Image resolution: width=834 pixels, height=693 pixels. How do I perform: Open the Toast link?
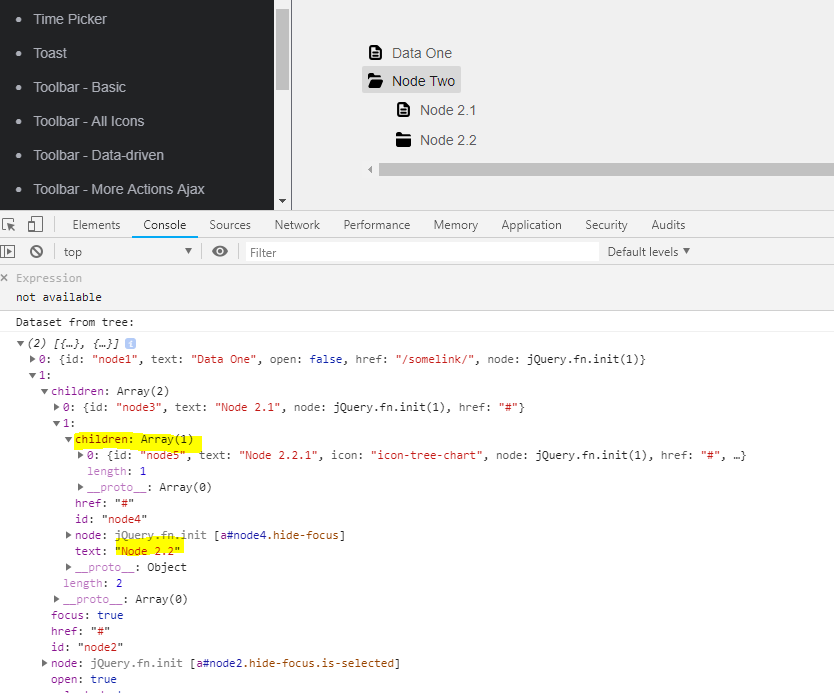[x=50, y=53]
